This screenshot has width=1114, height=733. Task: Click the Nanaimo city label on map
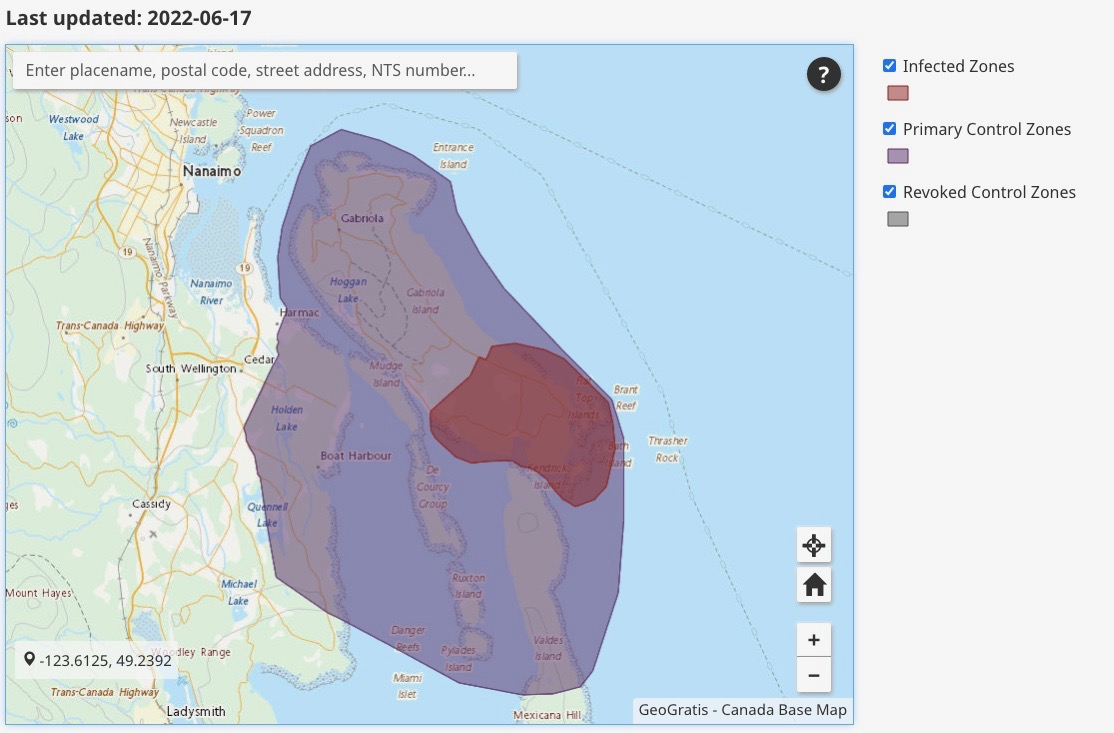[x=211, y=171]
